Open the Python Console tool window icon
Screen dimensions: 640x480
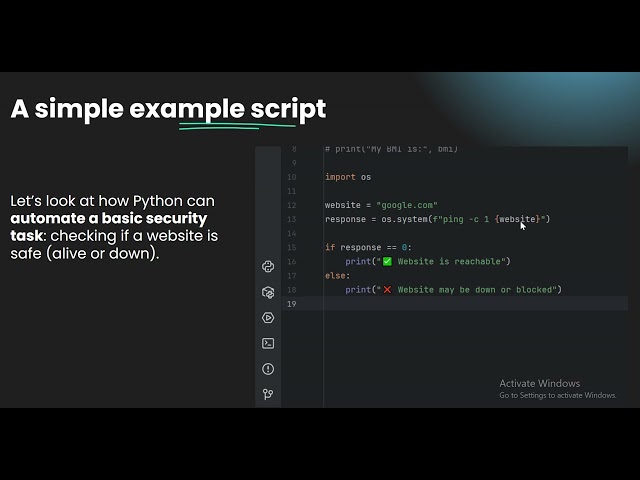[268, 267]
